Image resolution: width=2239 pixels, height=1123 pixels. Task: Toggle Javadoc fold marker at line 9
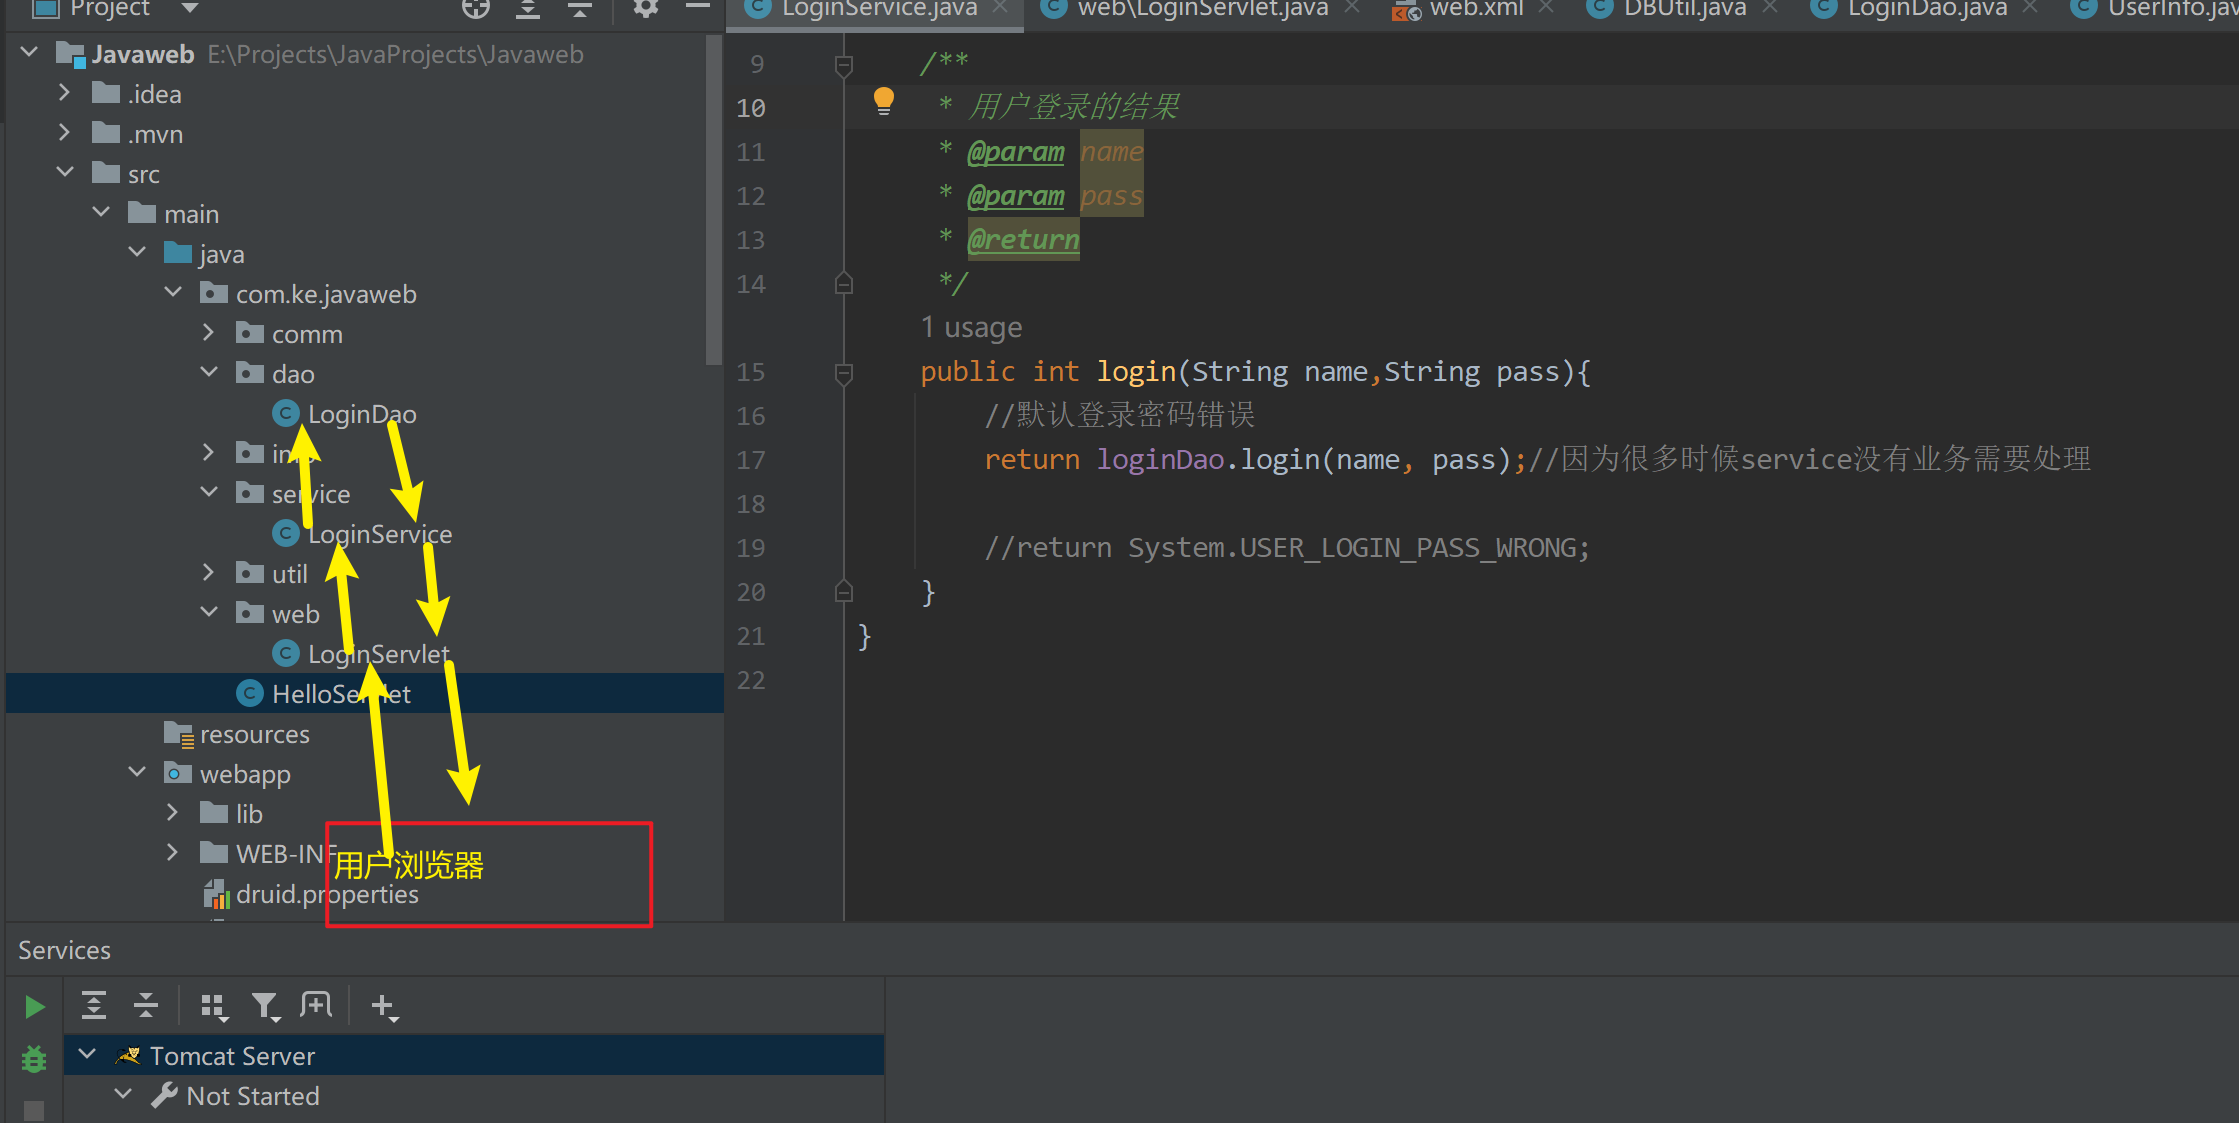[843, 65]
